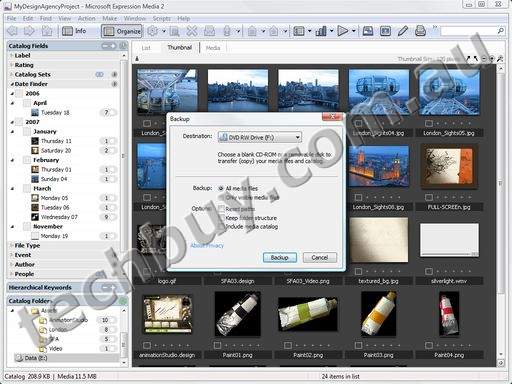512x384 pixels.
Task: Select the textured_bg.jpg thumbnail
Action: pos(379,240)
